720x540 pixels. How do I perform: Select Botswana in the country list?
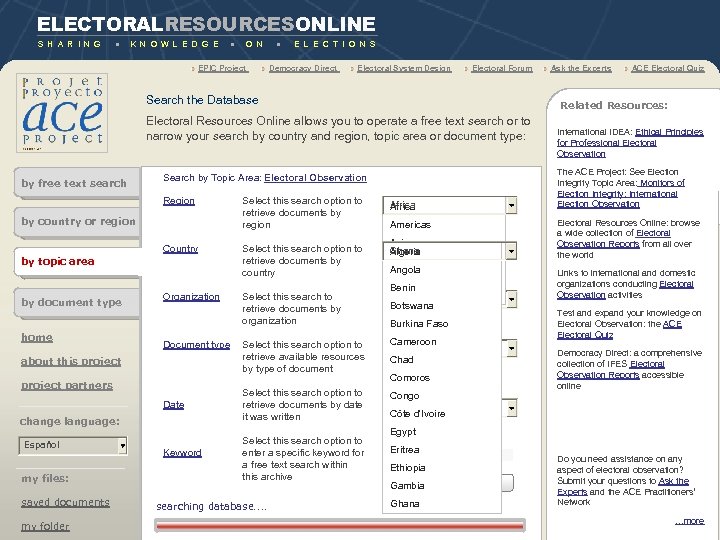pyautogui.click(x=442, y=306)
